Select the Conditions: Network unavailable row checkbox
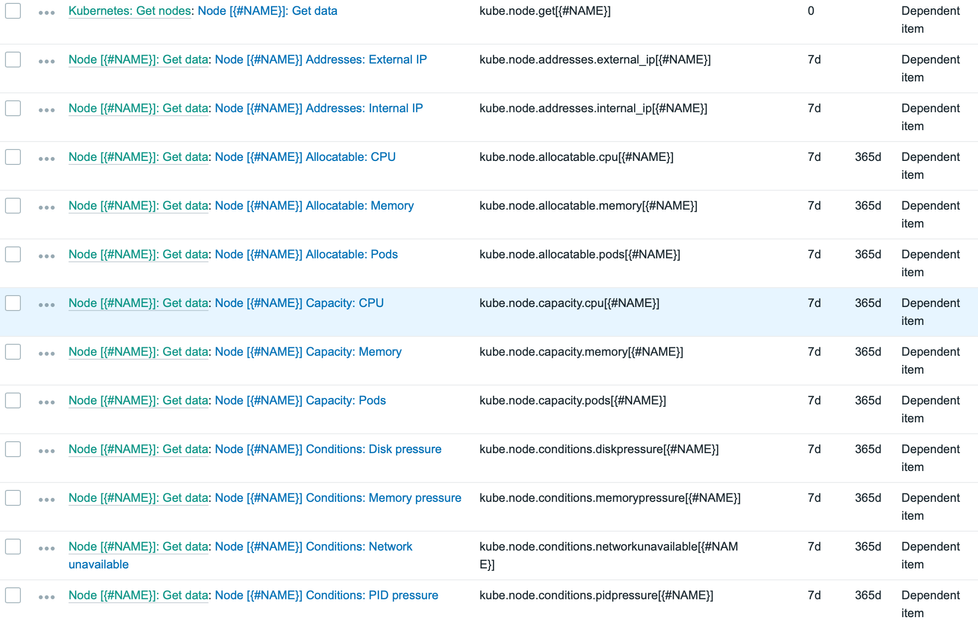Image resolution: width=978 pixels, height=626 pixels. click(x=13, y=546)
